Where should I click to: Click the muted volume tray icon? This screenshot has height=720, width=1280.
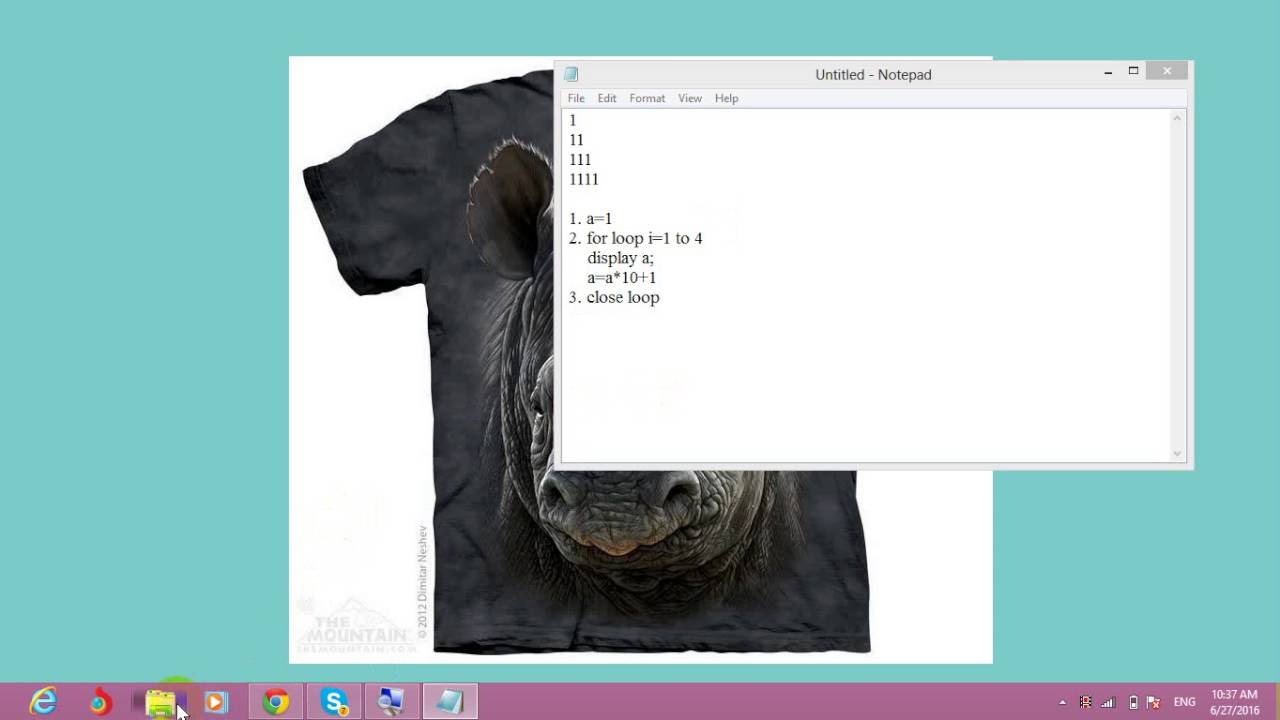tap(1153, 702)
